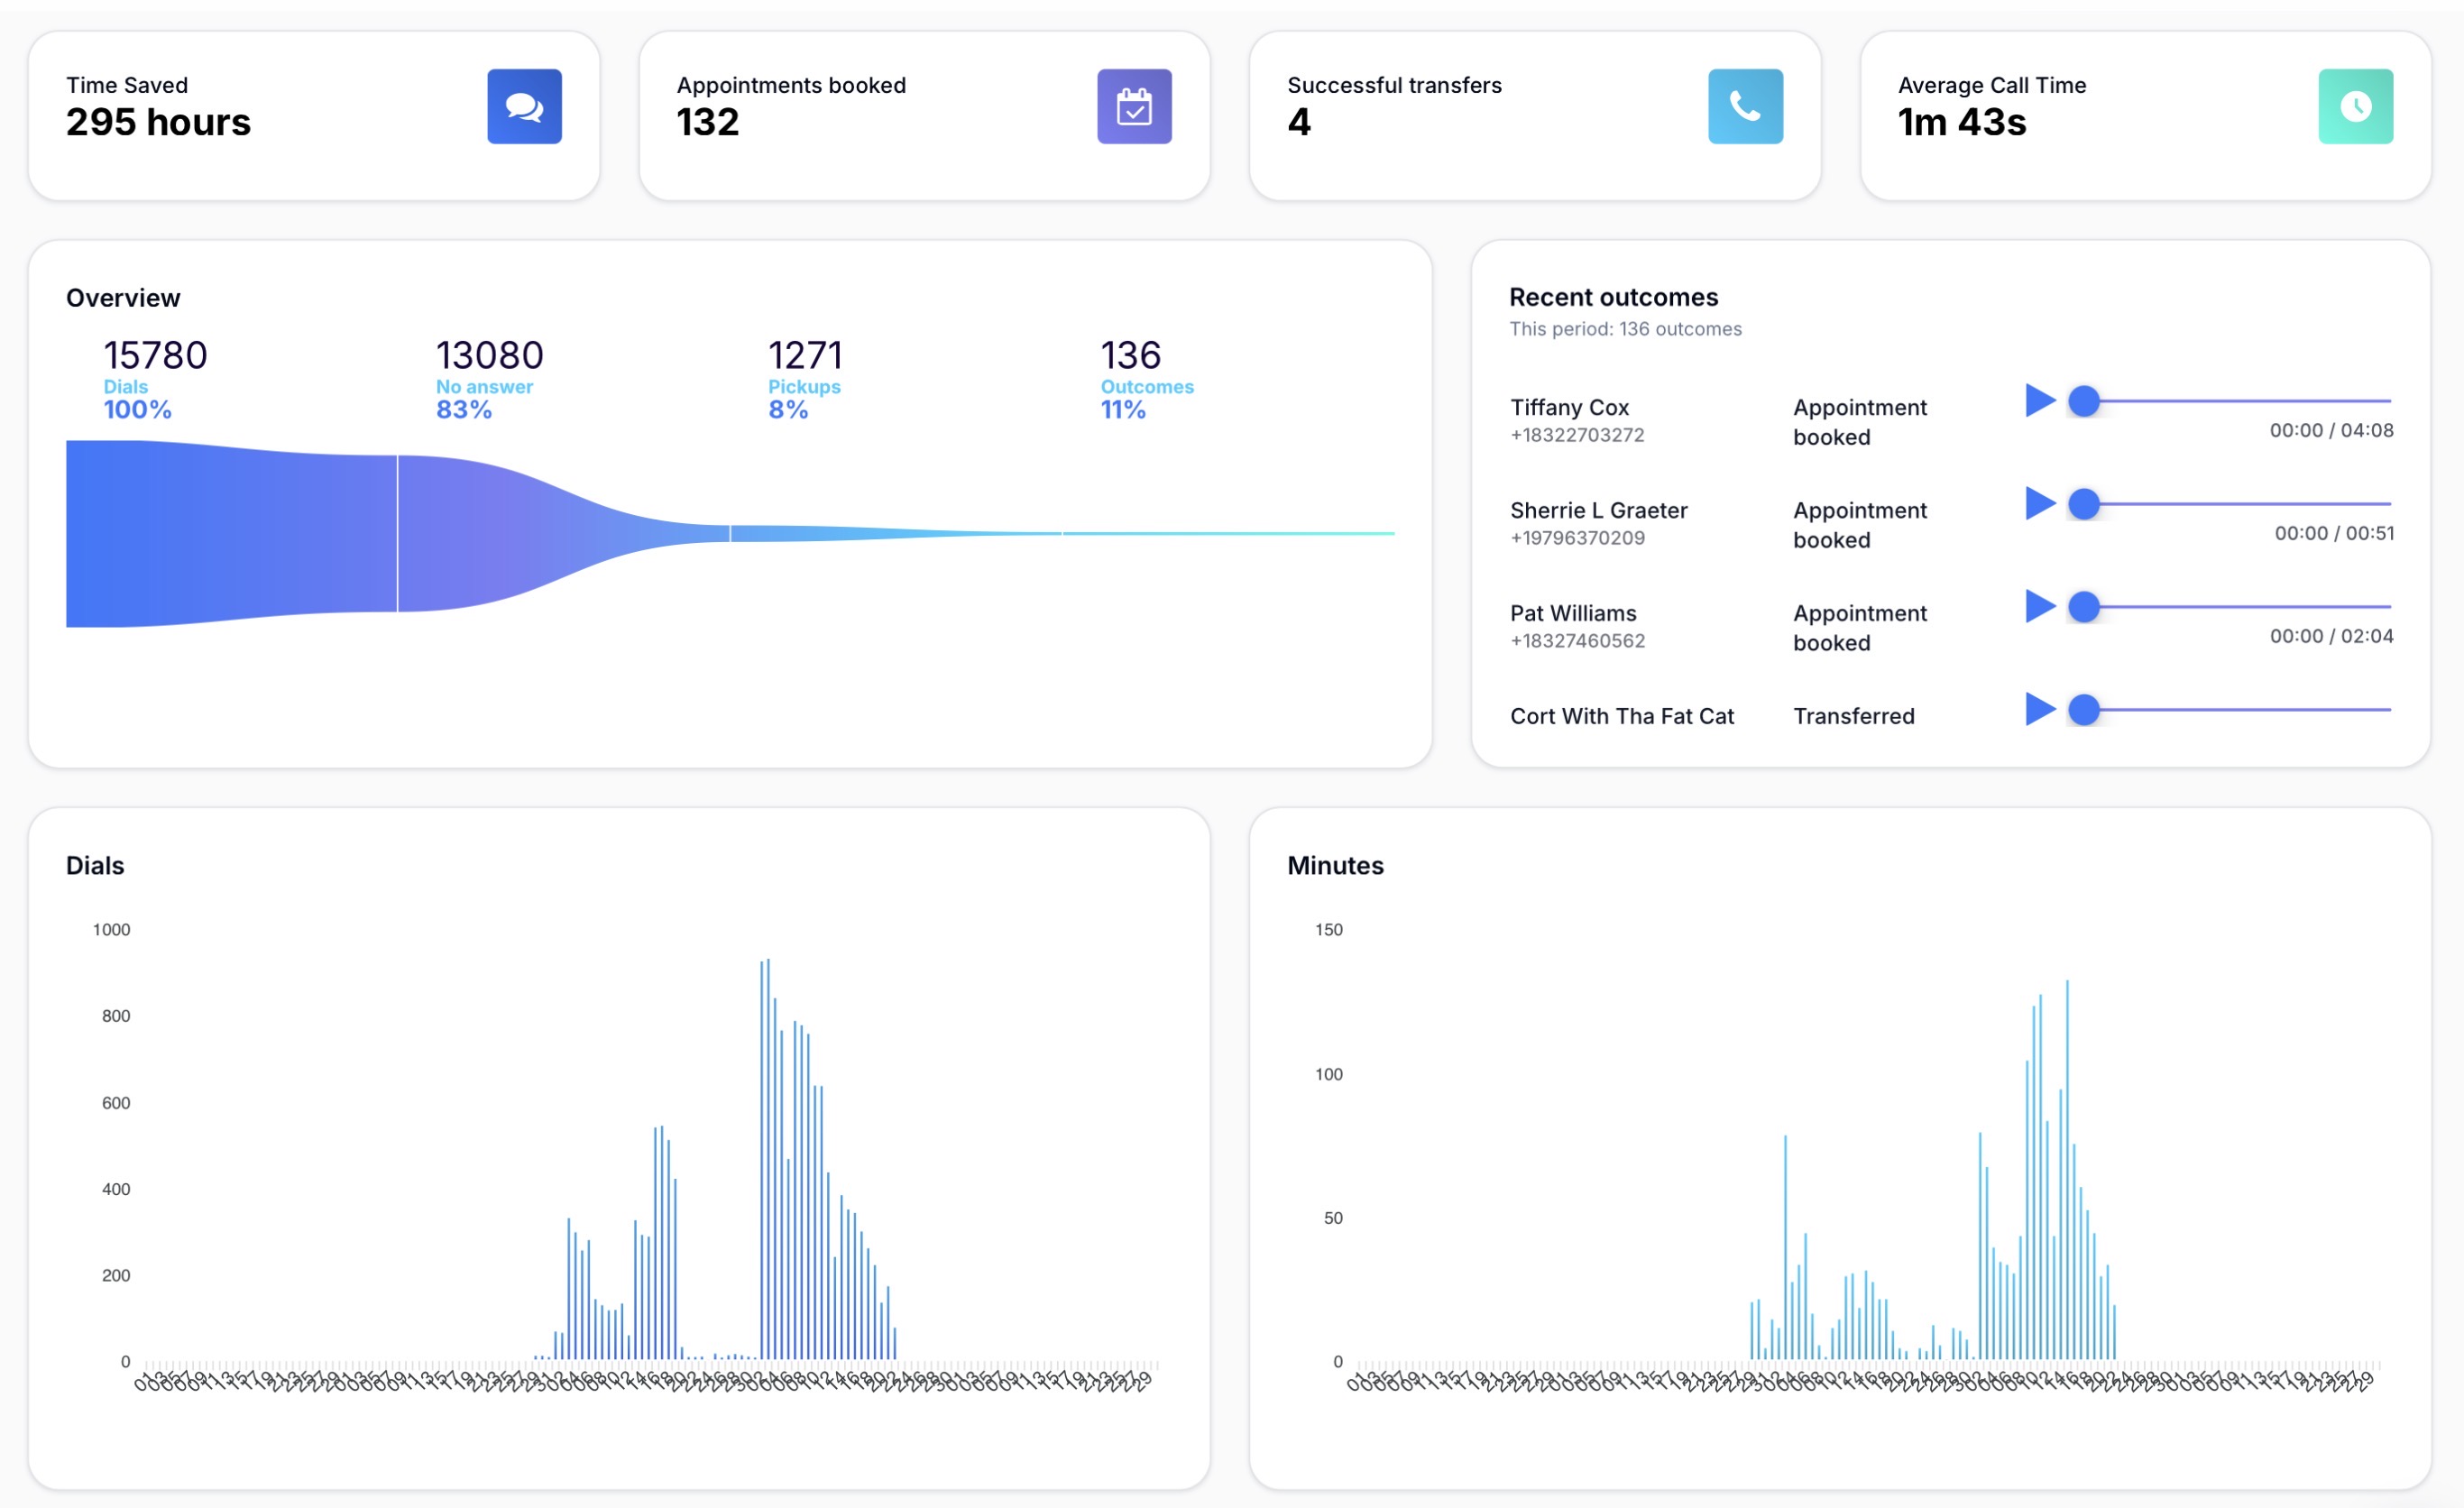Click Cort With Tha Fat Cat slider handle
The height and width of the screenshot is (1508, 2464).
(x=2084, y=710)
